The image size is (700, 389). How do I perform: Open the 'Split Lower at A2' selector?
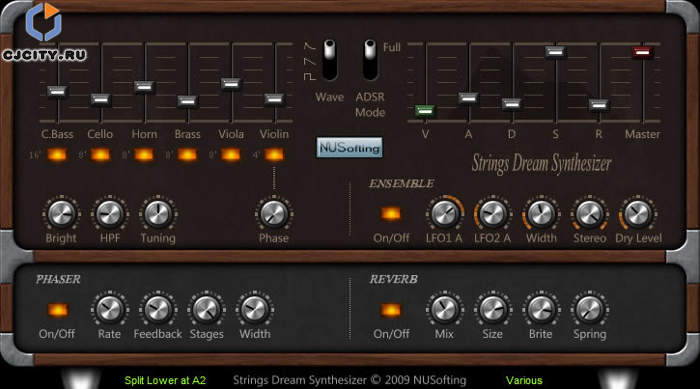(x=165, y=381)
